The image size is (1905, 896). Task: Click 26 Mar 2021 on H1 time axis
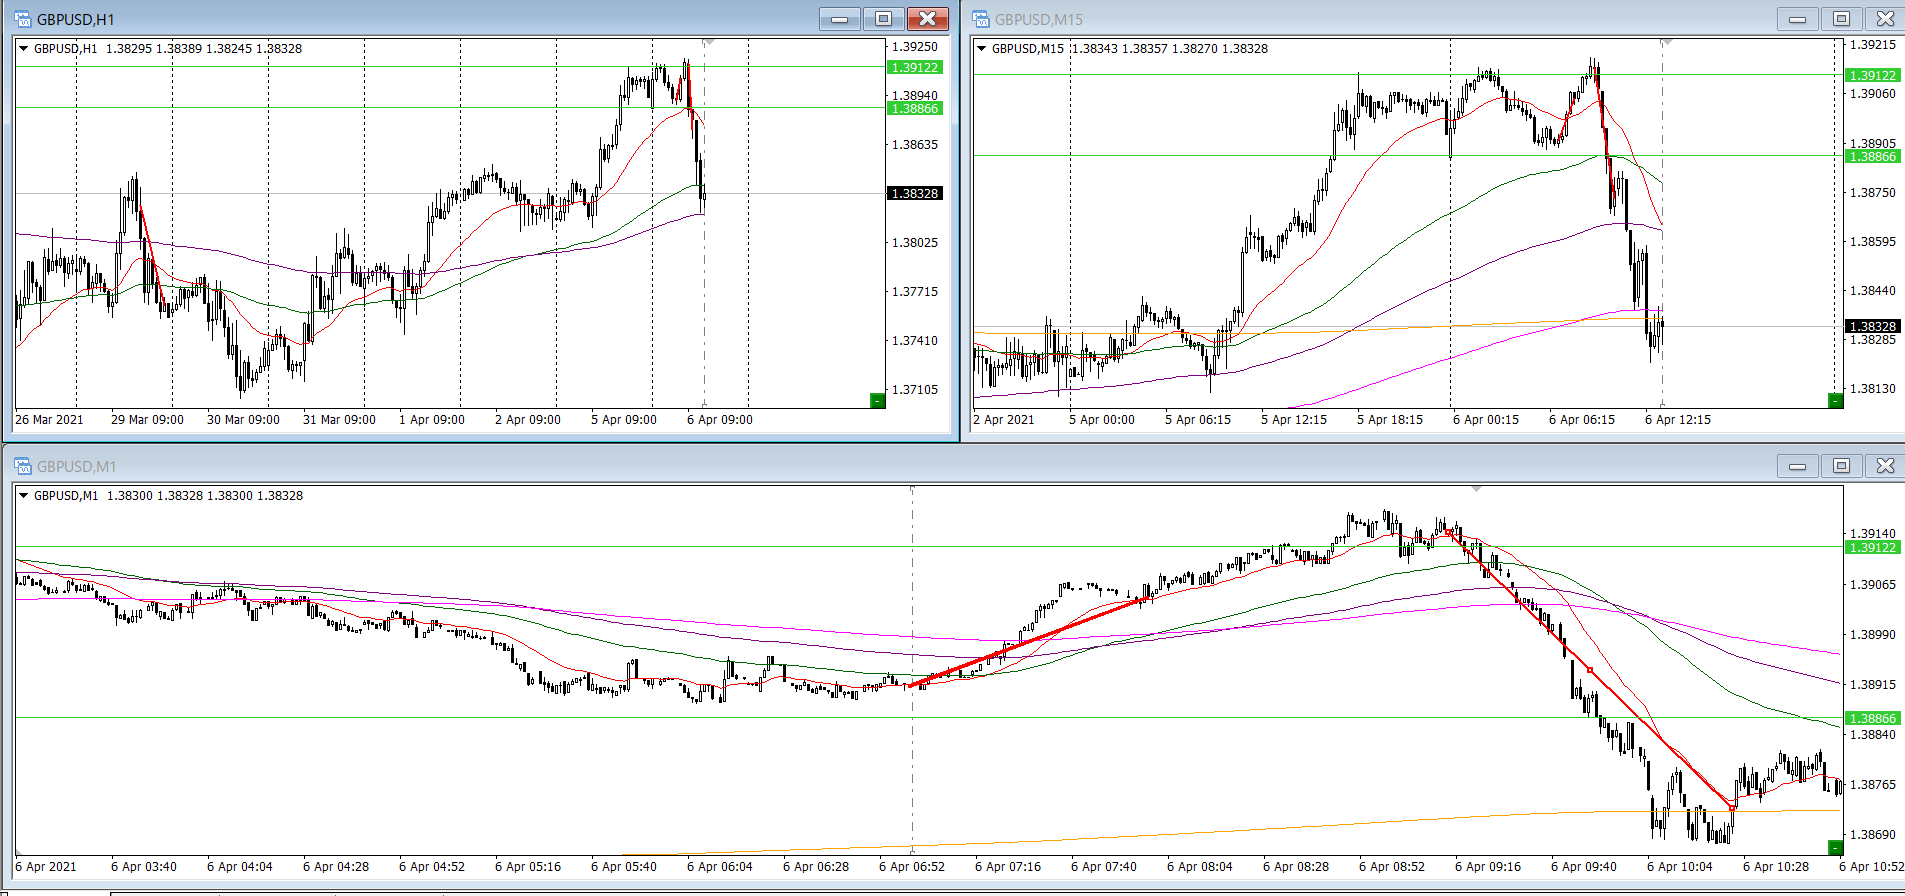tap(49, 419)
